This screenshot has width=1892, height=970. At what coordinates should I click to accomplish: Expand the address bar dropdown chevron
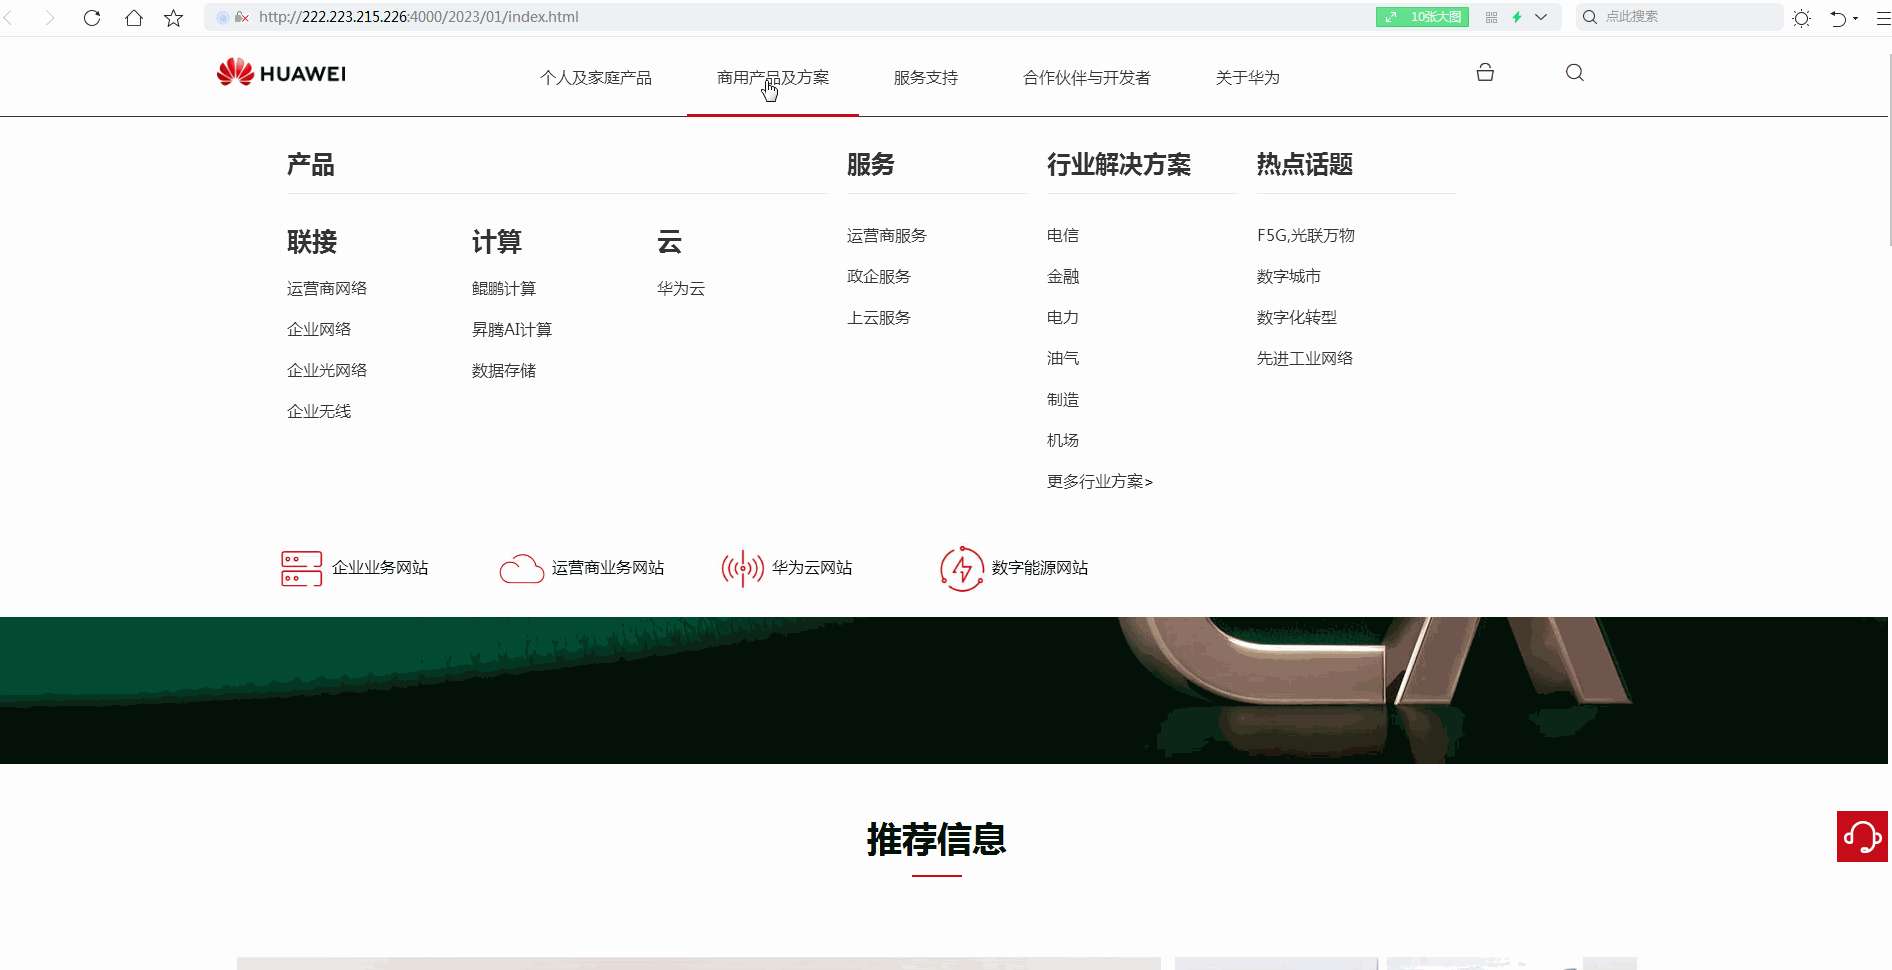1541,17
